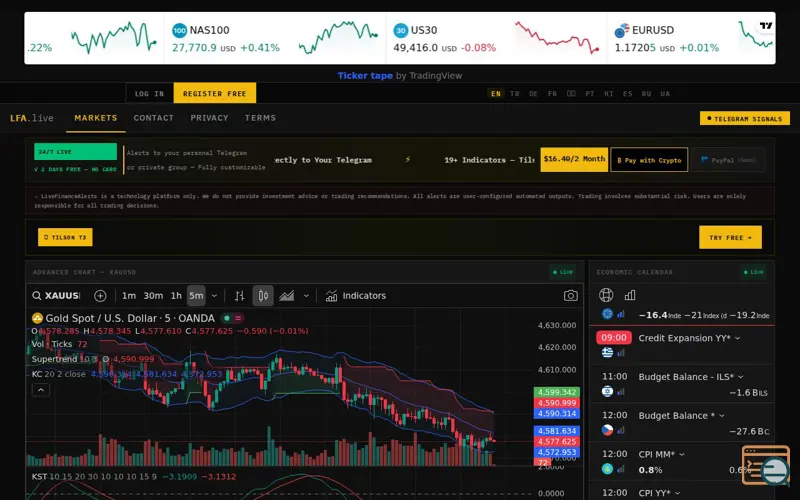Expand the CPI MM event
800x500 pixels.
coord(661,454)
